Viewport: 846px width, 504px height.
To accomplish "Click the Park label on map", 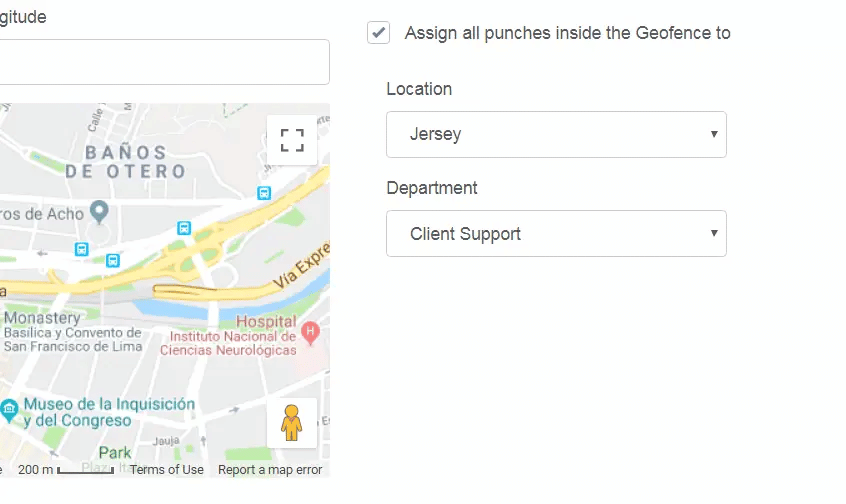I will click(x=114, y=453).
